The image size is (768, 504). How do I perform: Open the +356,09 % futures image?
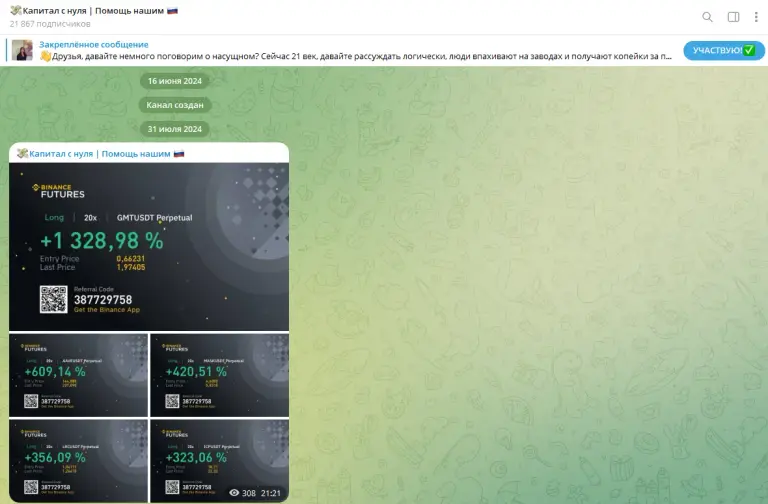click(x=78, y=460)
